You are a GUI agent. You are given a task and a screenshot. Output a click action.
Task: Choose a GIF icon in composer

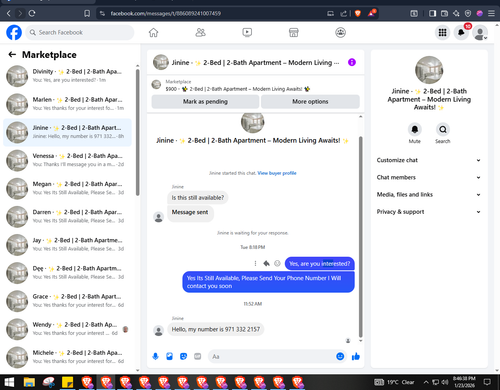pos(198,356)
